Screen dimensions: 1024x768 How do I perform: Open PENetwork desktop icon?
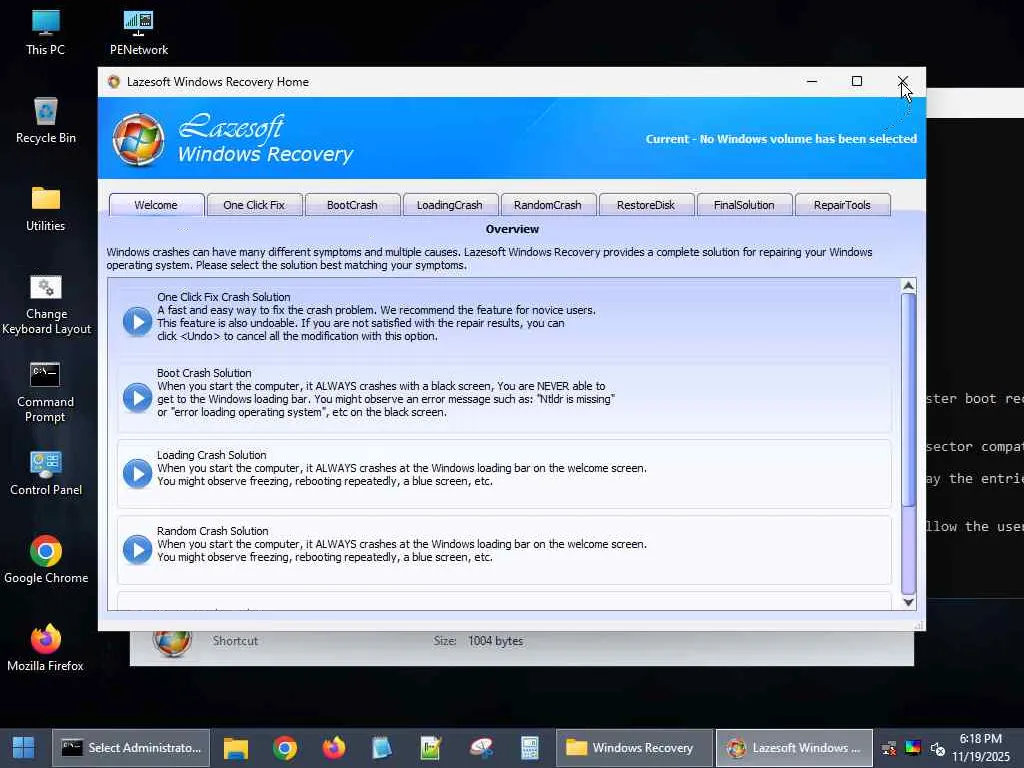tap(138, 32)
